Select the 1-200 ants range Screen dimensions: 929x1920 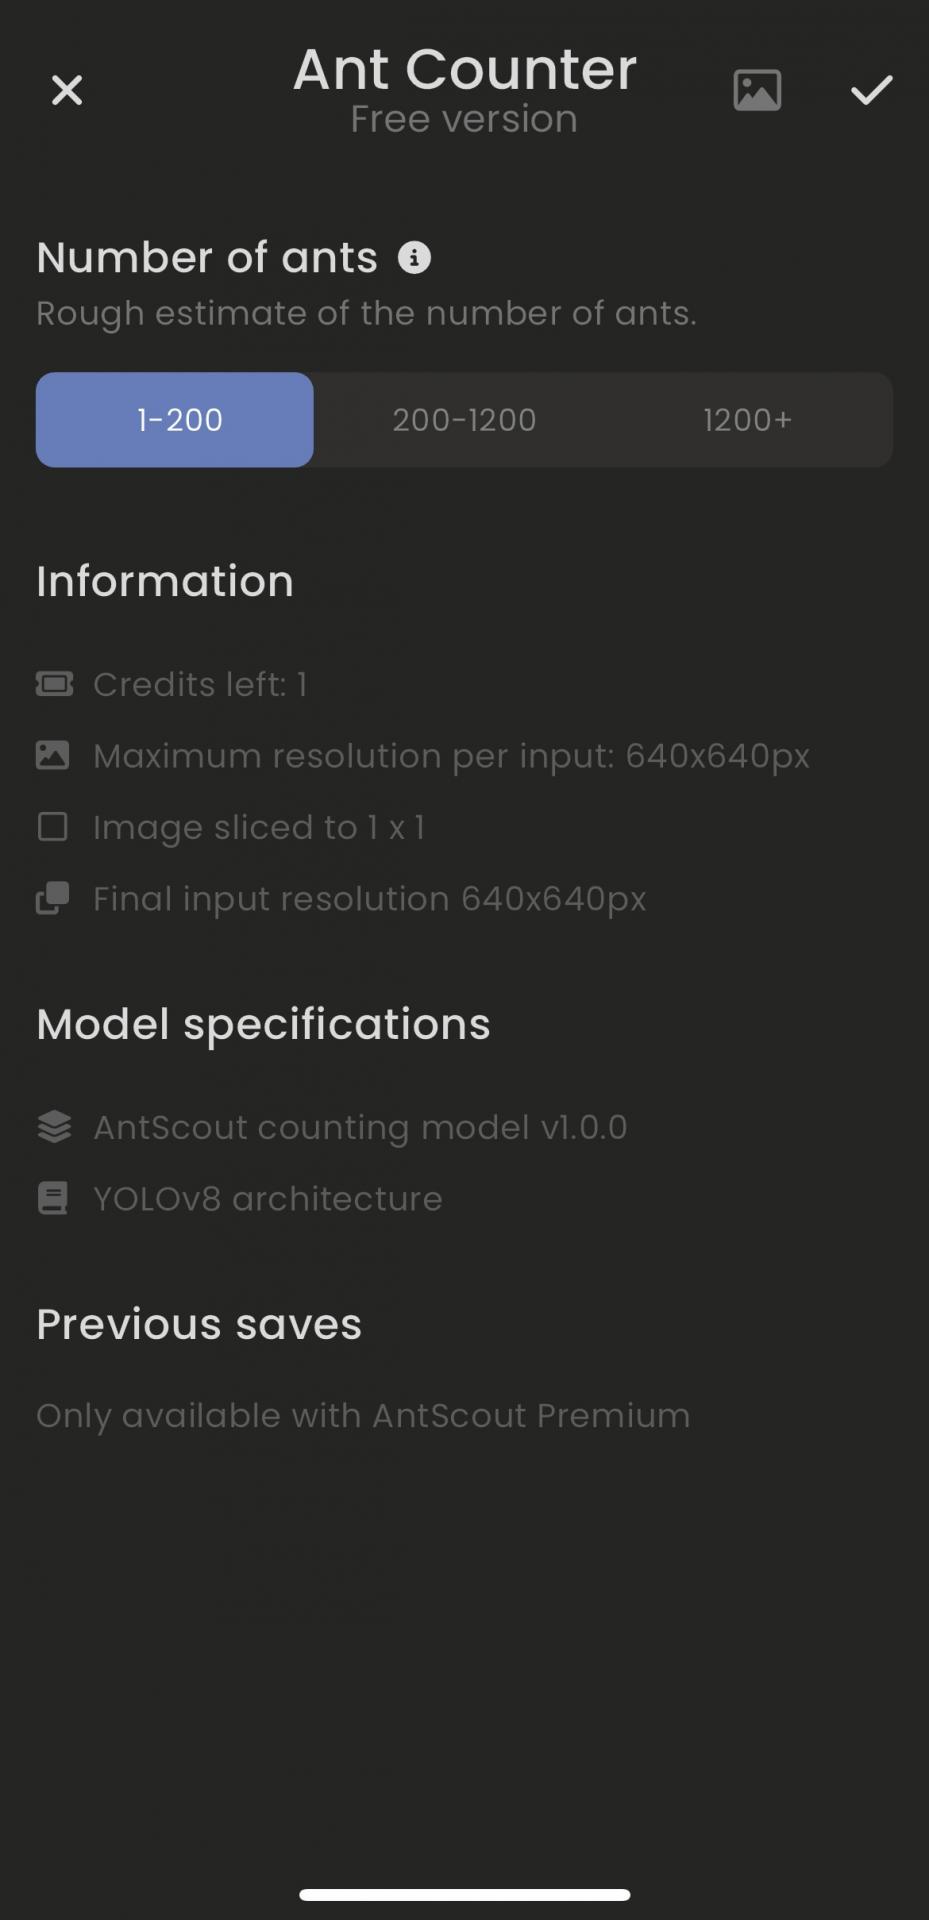tap(175, 420)
